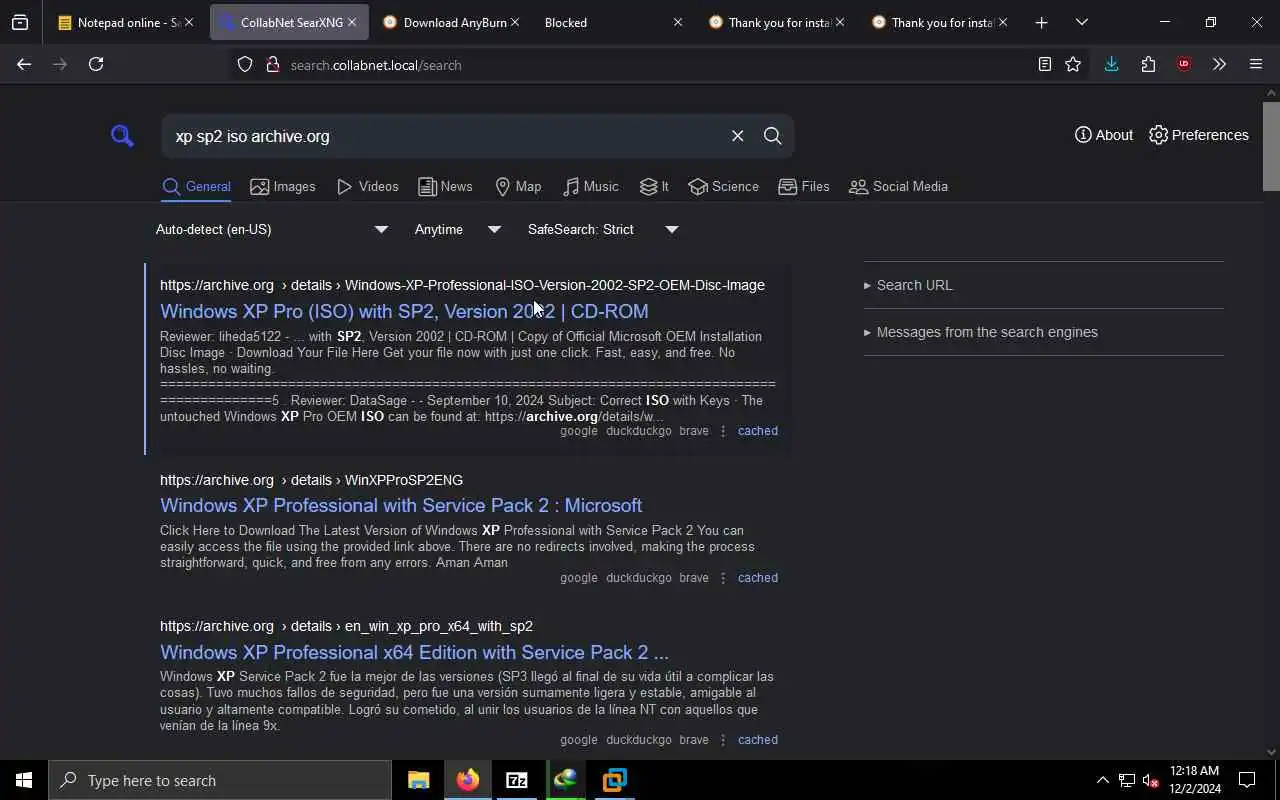Open a new browser tab
Viewport: 1280px width, 800px height.
coord(1041,22)
